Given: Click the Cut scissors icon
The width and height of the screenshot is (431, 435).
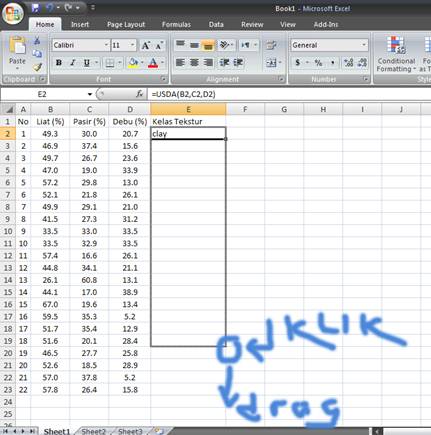Looking at the screenshot, I should tap(37, 41).
